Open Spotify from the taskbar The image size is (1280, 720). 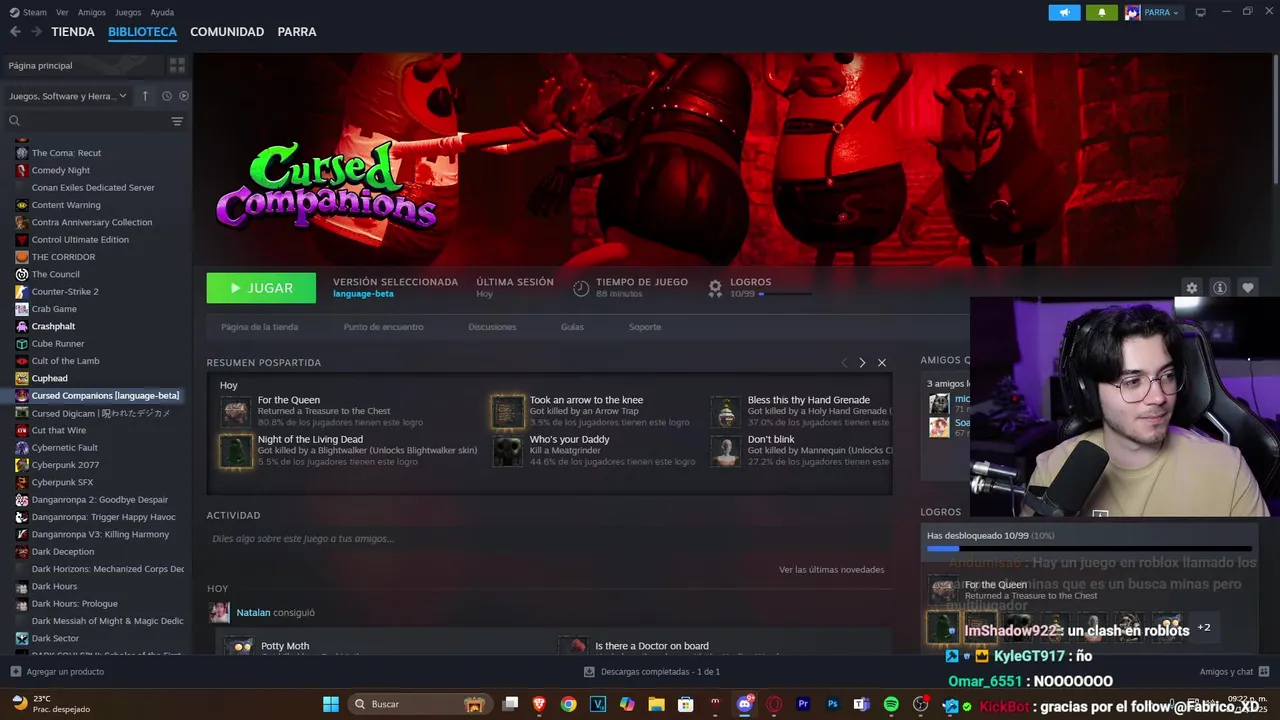click(x=891, y=704)
